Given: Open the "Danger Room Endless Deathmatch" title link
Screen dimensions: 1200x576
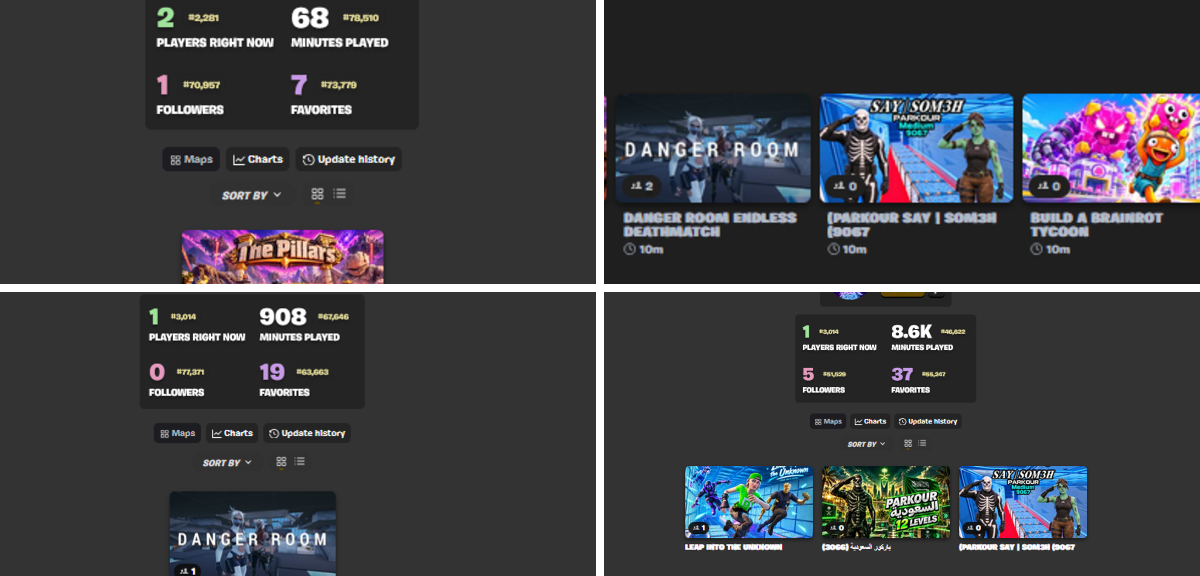Looking at the screenshot, I should tap(710, 224).
